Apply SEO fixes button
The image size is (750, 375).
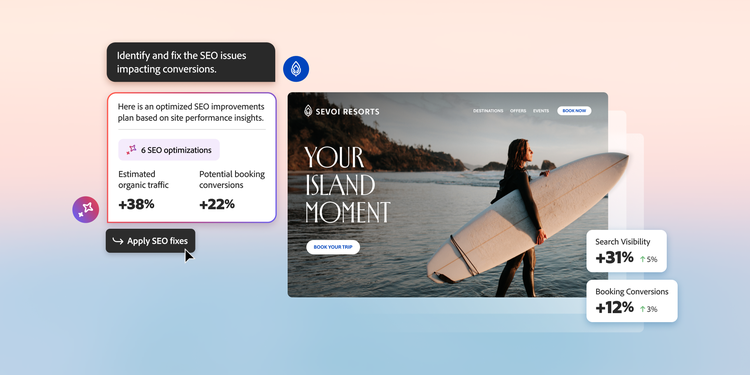click(150, 241)
